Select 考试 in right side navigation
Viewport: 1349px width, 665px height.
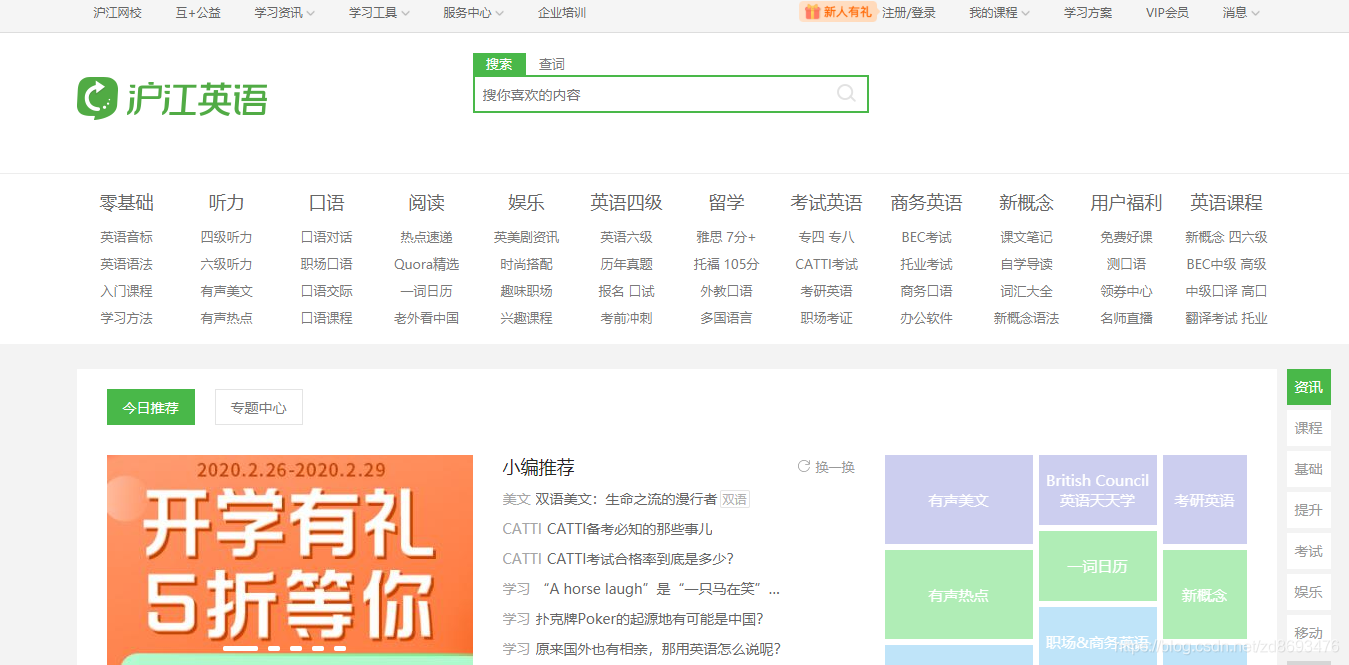click(x=1309, y=551)
